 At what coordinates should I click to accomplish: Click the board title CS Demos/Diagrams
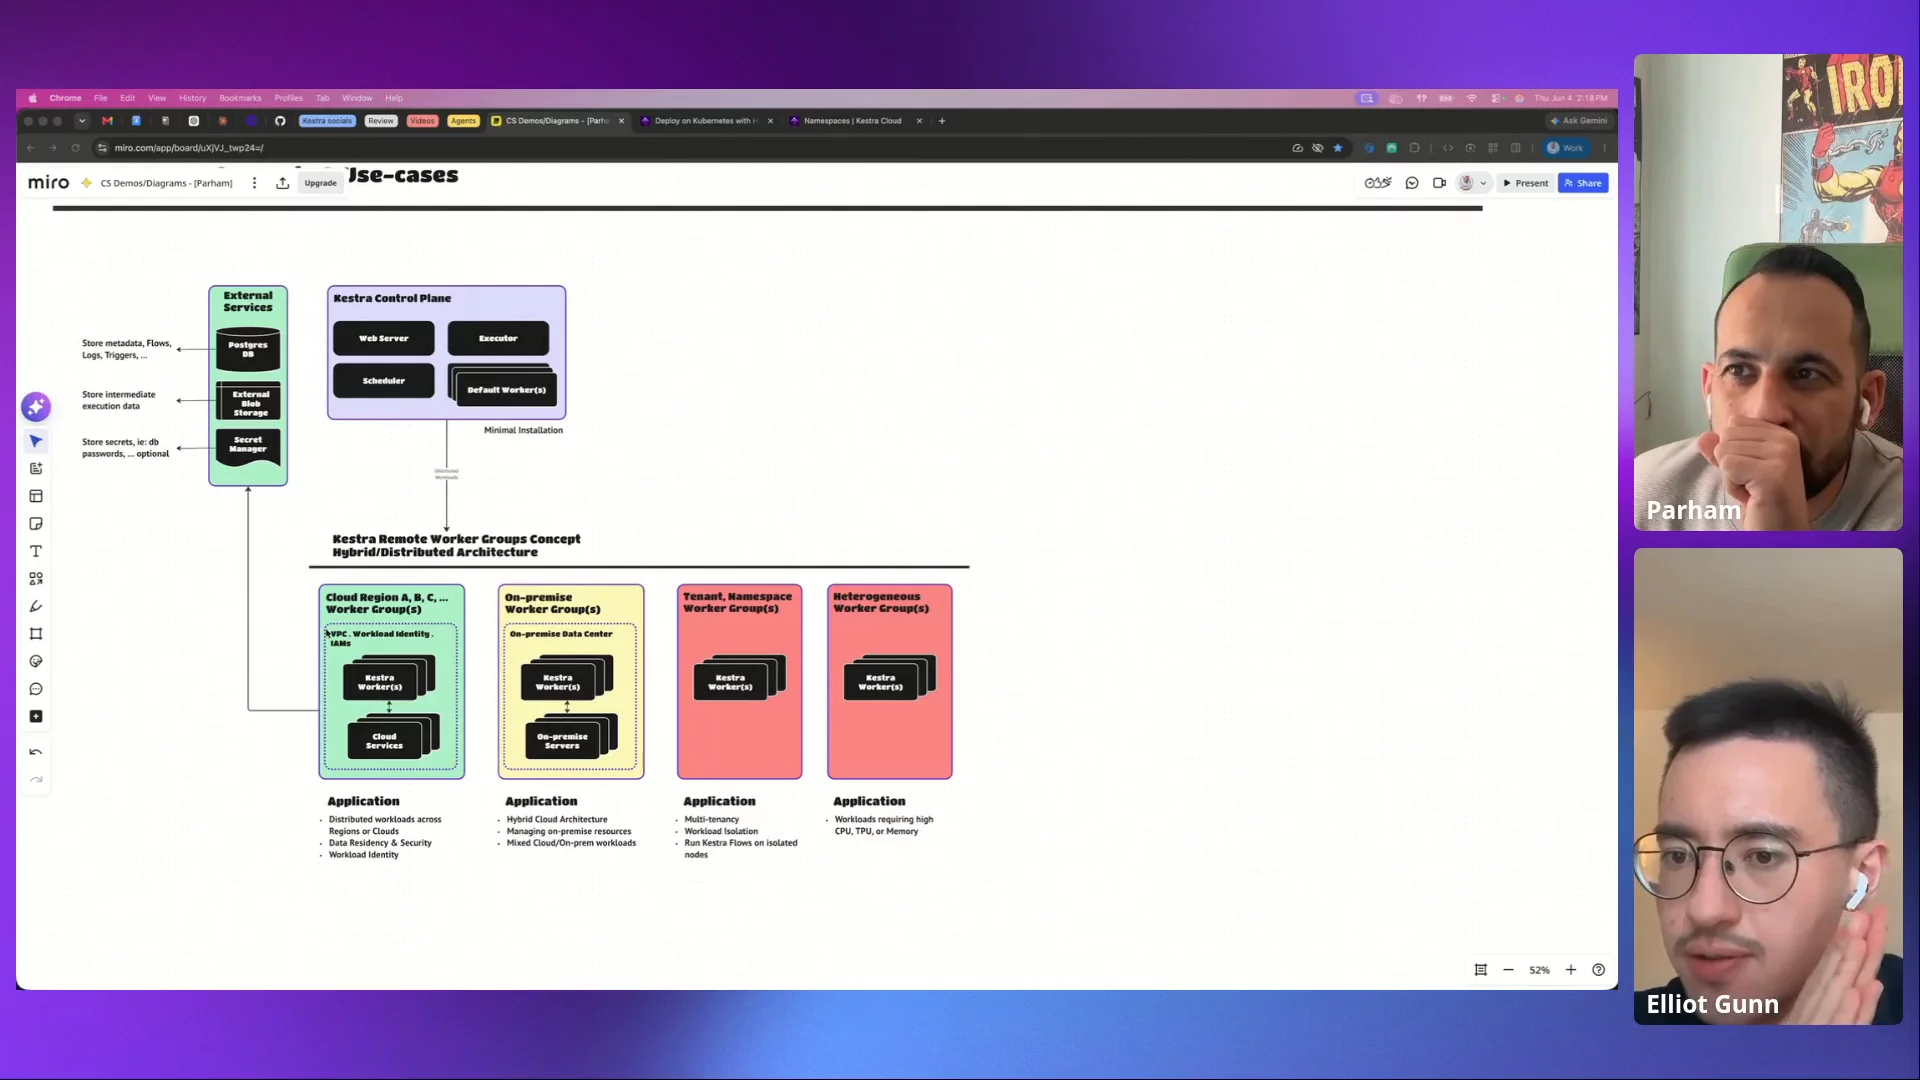(166, 183)
